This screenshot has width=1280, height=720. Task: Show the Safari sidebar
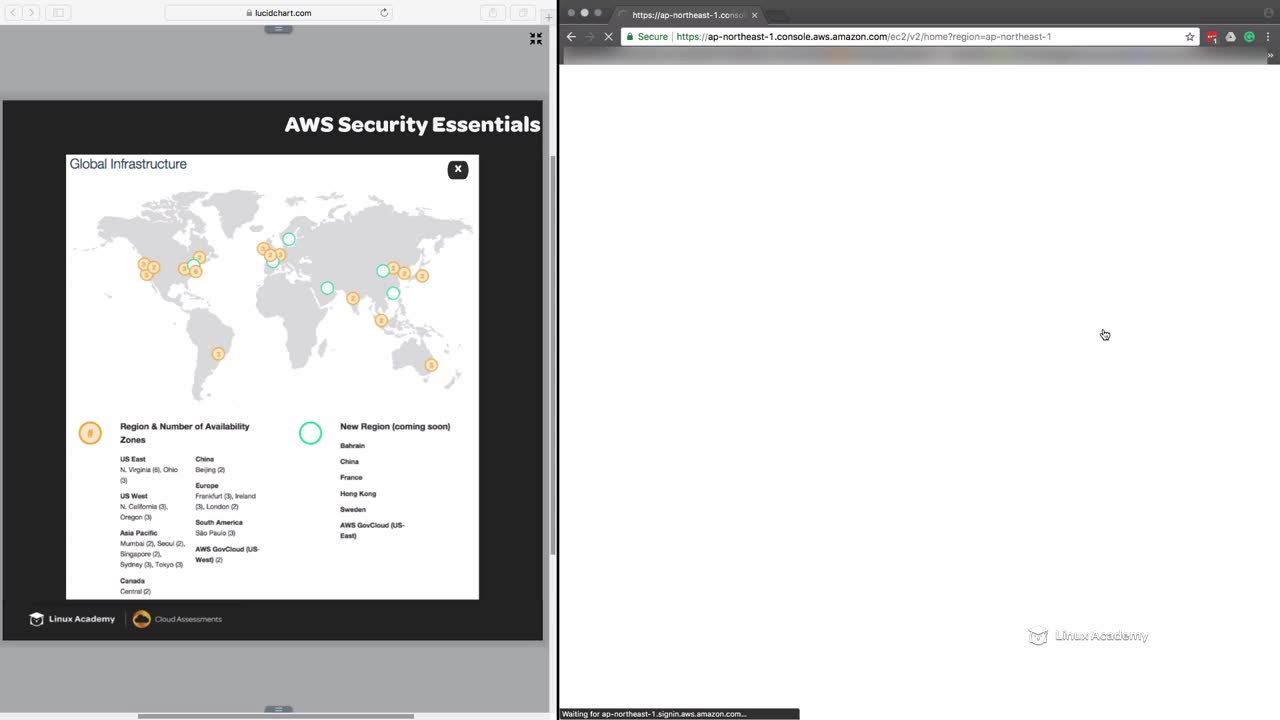click(58, 13)
